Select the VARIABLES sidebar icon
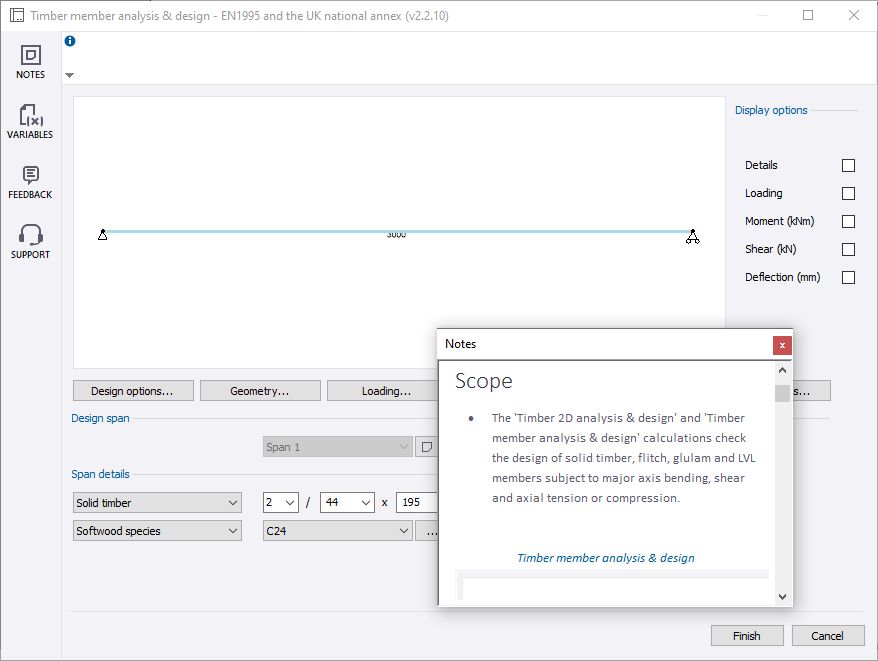878x661 pixels. (x=30, y=120)
